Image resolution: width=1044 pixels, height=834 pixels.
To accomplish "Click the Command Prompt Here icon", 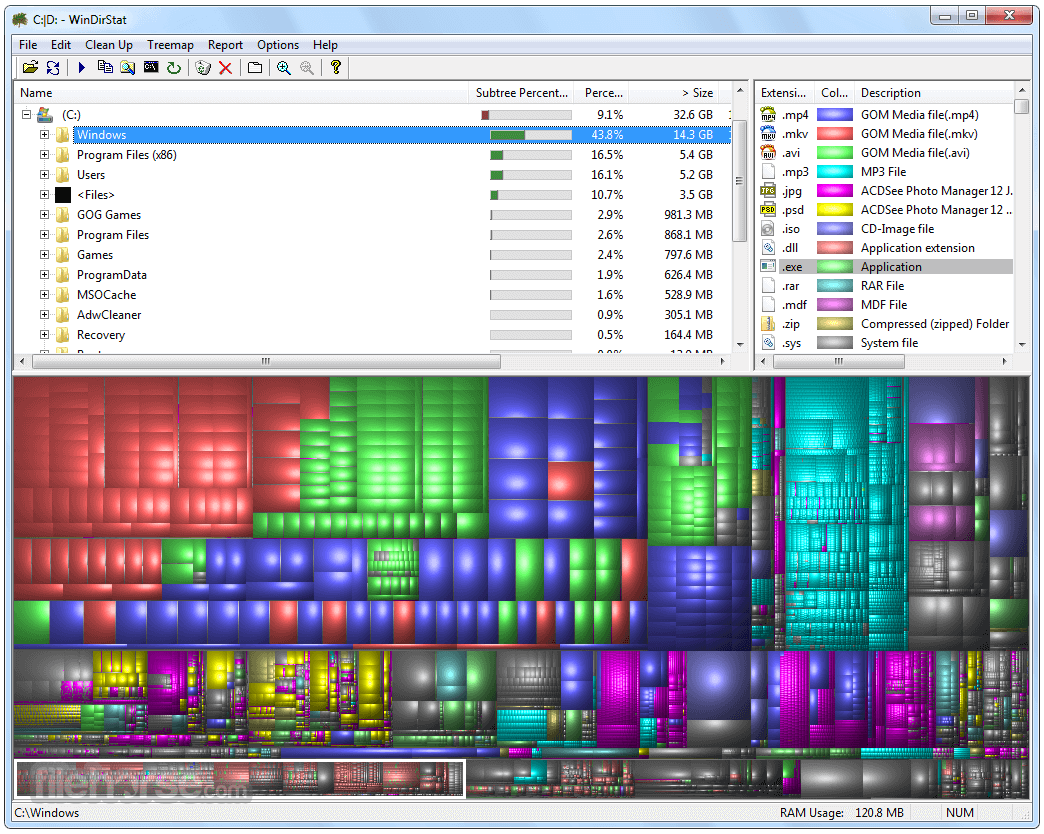I will 151,67.
